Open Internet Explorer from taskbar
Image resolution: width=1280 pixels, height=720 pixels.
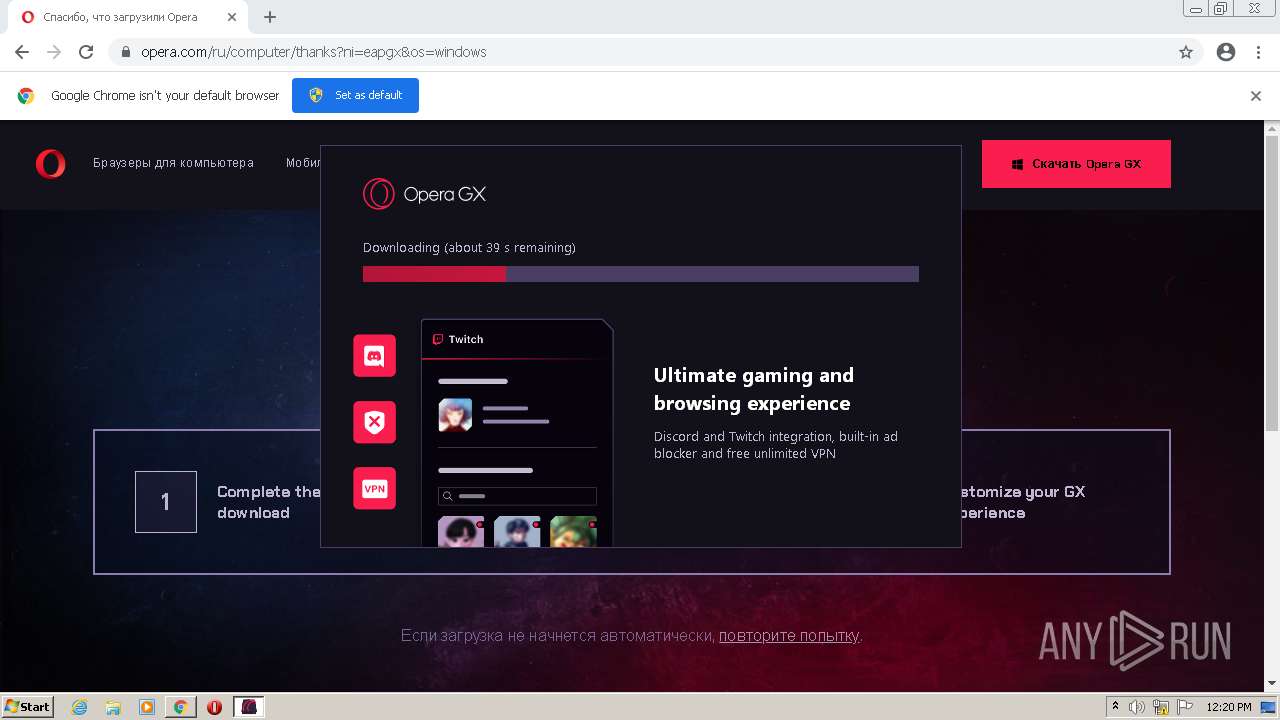(80, 707)
